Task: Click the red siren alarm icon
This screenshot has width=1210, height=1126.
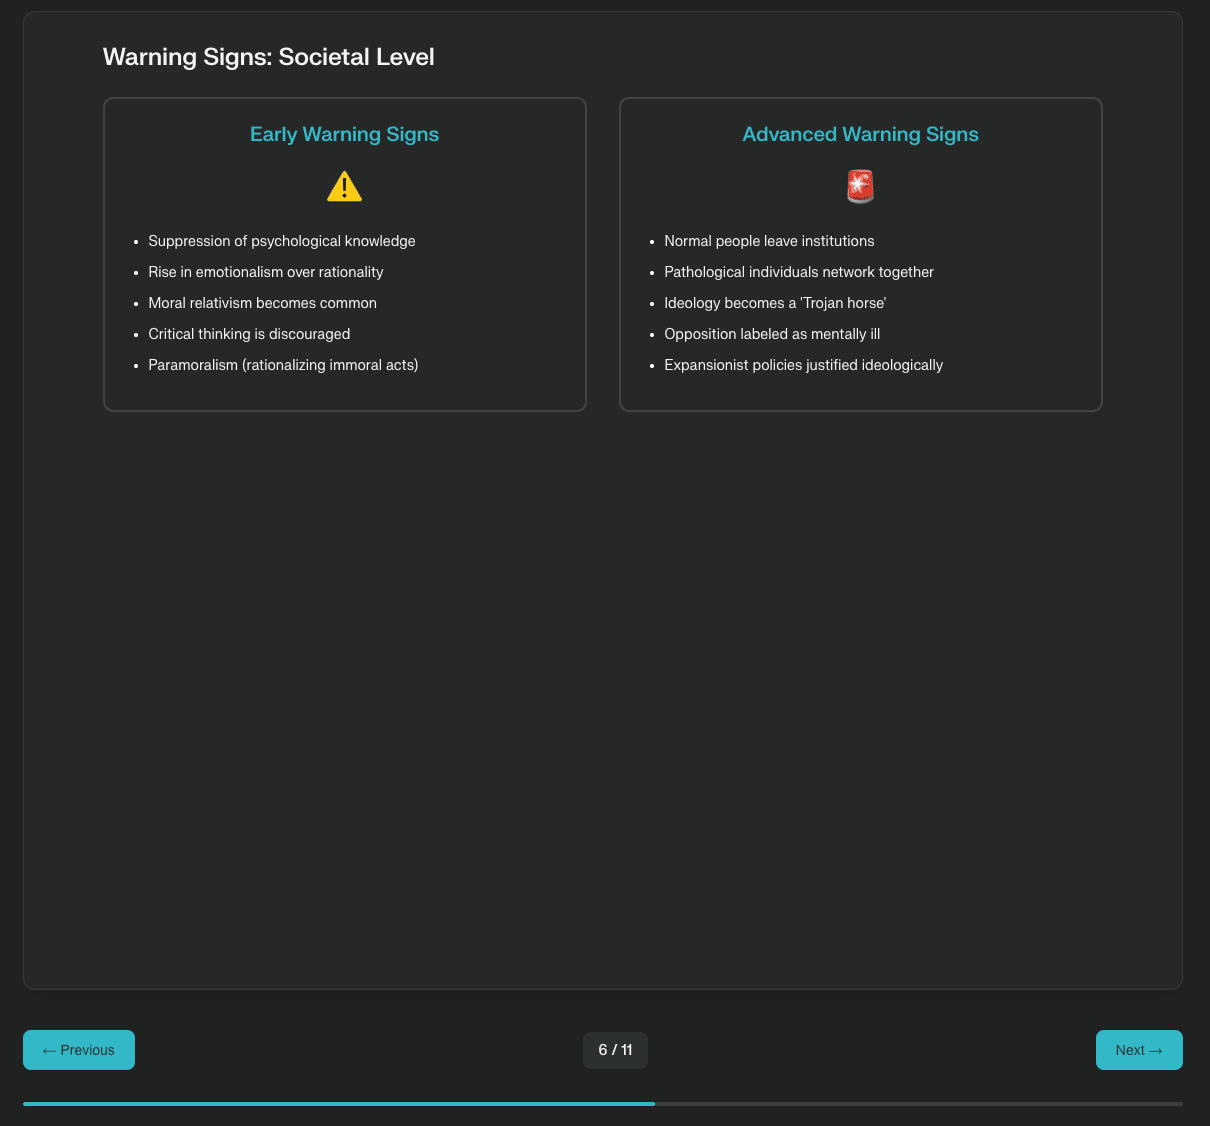Action: click(x=860, y=187)
